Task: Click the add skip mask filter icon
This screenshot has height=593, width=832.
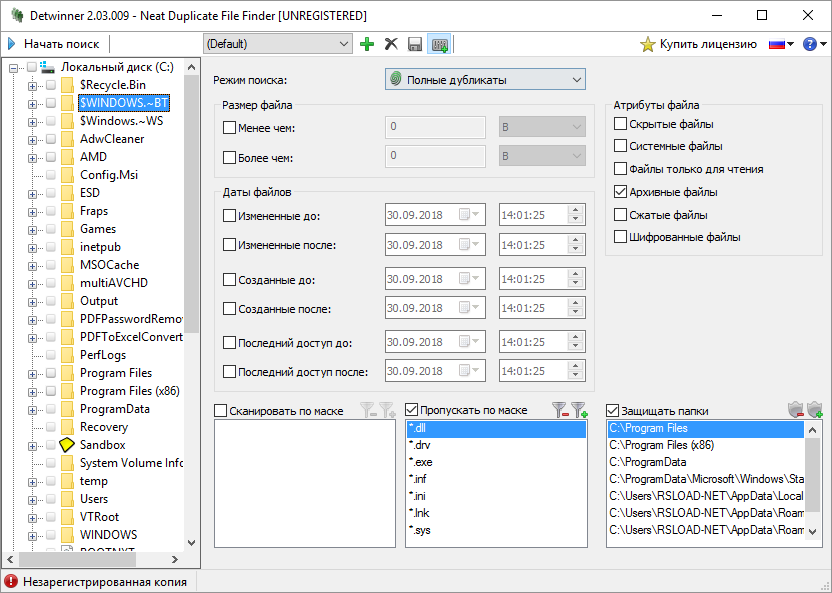Action: coord(579,409)
